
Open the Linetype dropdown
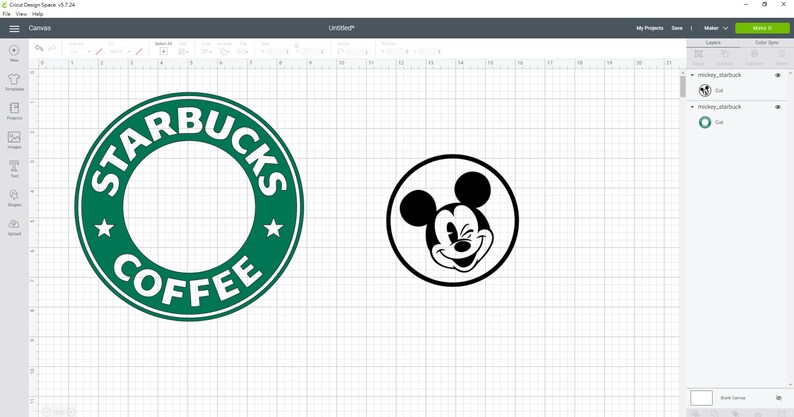[80, 52]
